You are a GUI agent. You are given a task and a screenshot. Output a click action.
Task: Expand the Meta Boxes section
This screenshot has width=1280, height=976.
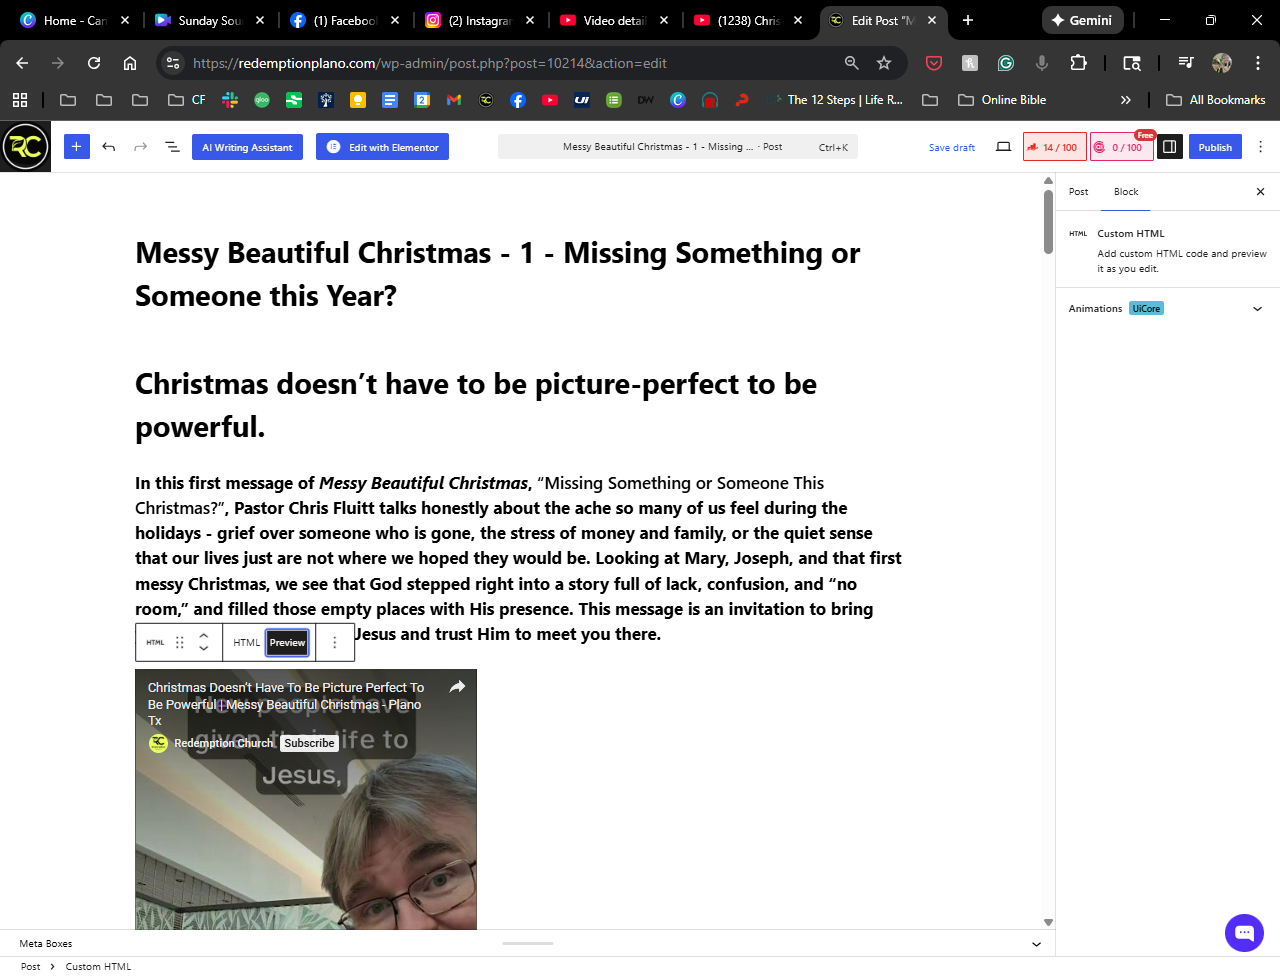(1036, 944)
